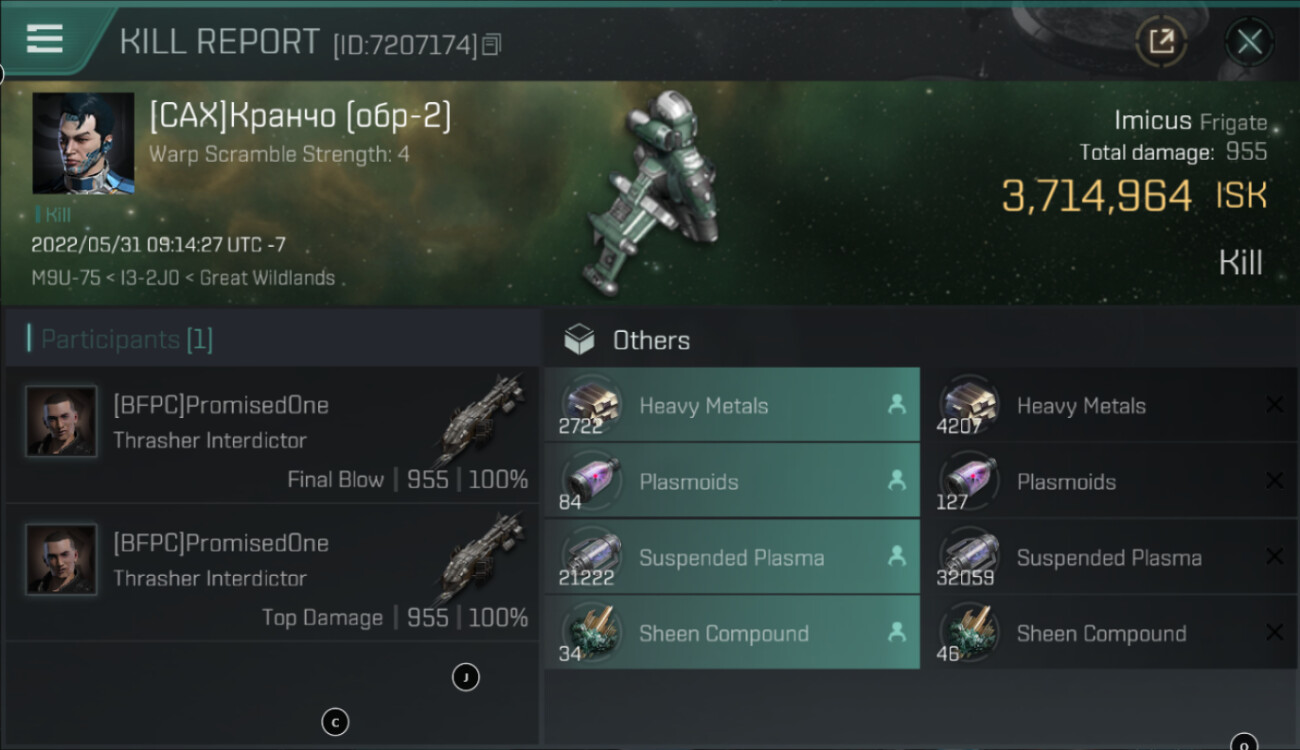
Task: Click the Others cargo box icon
Action: point(579,340)
